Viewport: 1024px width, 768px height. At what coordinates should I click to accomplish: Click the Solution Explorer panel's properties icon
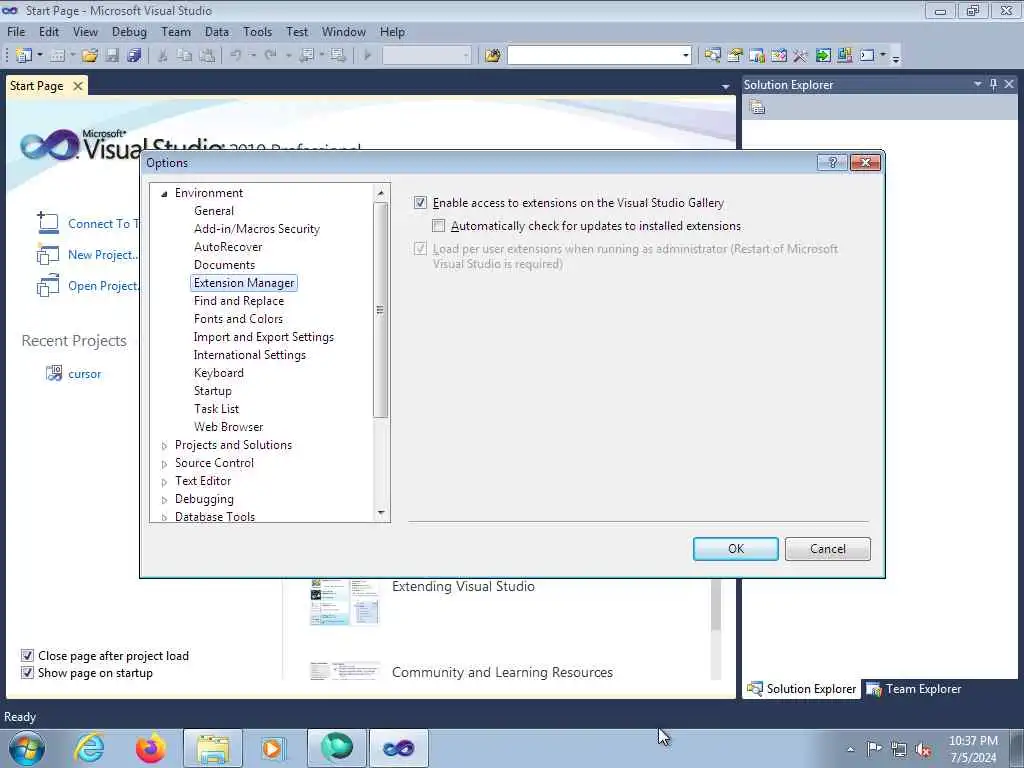[758, 108]
